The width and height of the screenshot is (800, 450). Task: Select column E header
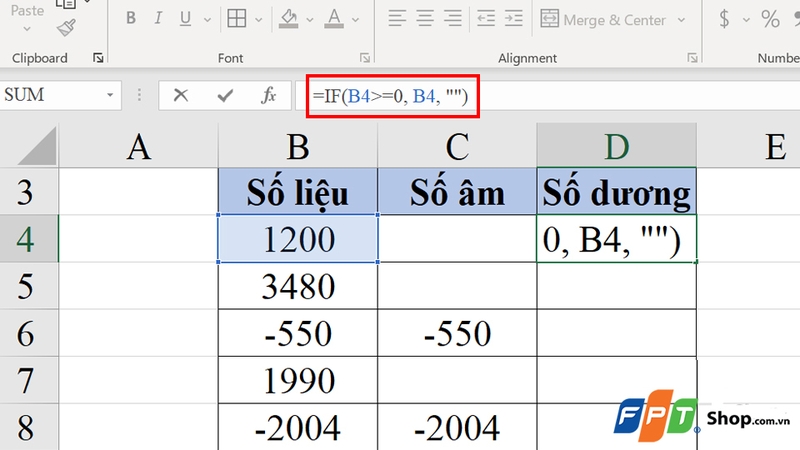pyautogui.click(x=748, y=146)
